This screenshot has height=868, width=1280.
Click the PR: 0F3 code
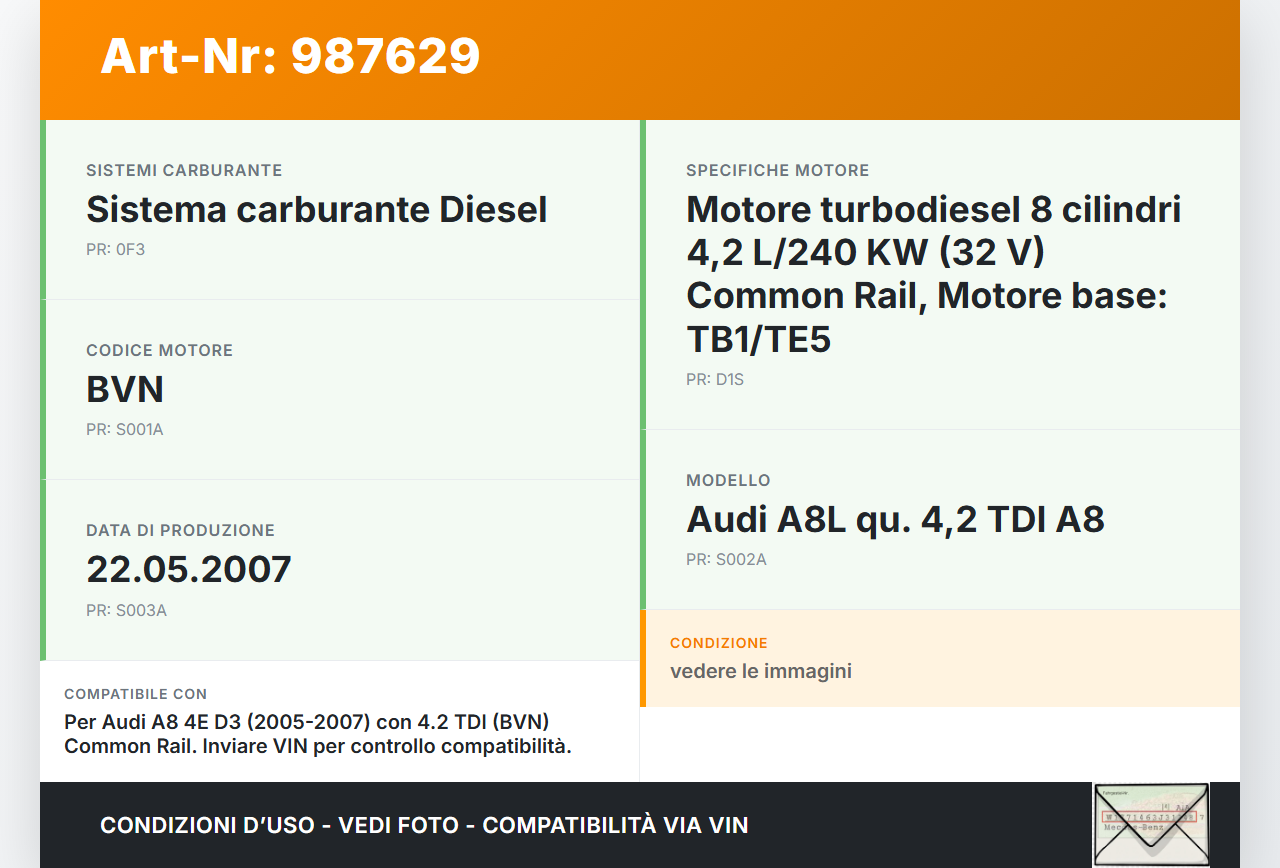(115, 250)
